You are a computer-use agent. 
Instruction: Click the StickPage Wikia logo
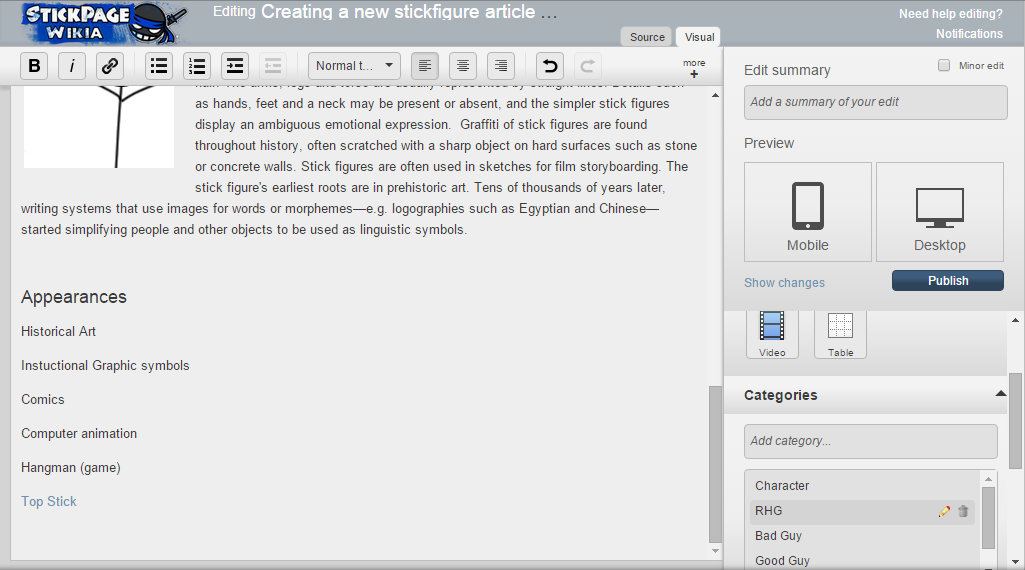[105, 23]
